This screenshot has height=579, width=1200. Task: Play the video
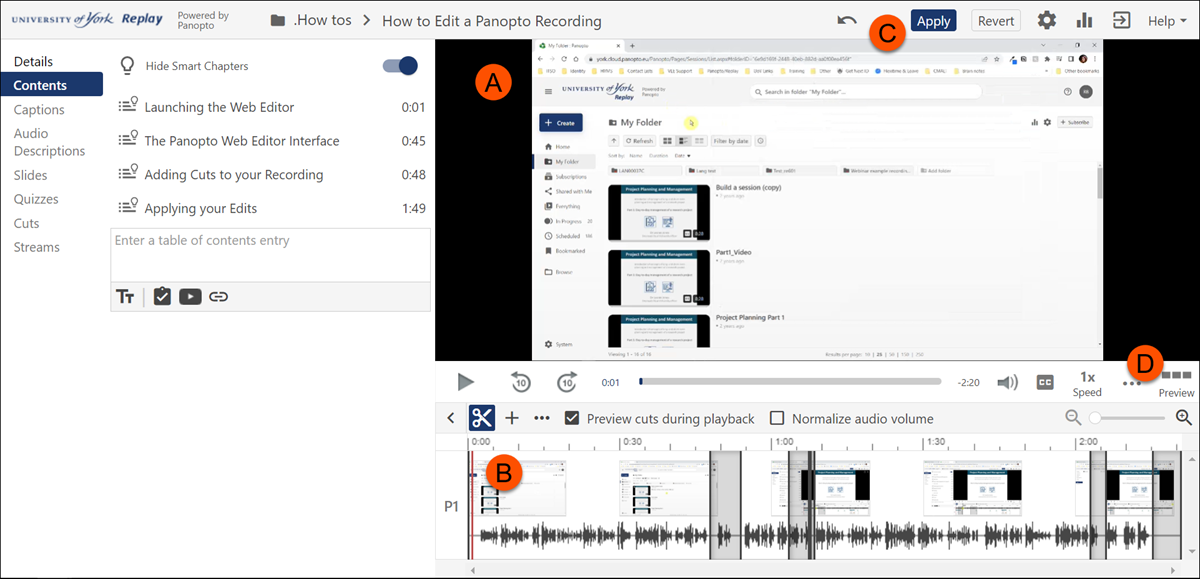(465, 382)
